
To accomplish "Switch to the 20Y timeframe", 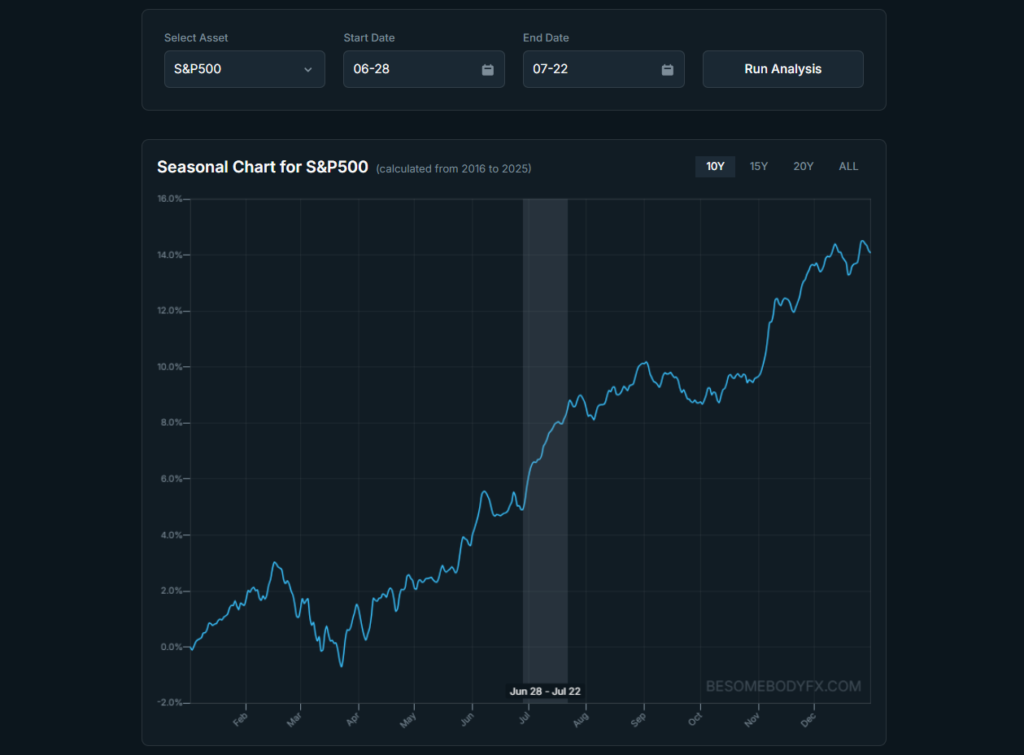I will tap(803, 167).
